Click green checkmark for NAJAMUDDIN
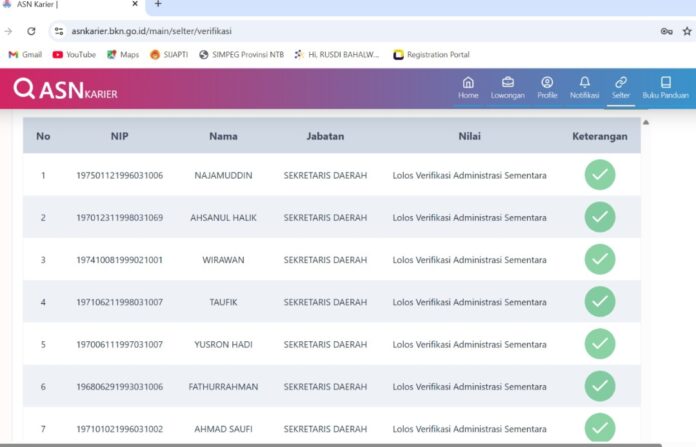Image resolution: width=696 pixels, height=447 pixels. 599,175
